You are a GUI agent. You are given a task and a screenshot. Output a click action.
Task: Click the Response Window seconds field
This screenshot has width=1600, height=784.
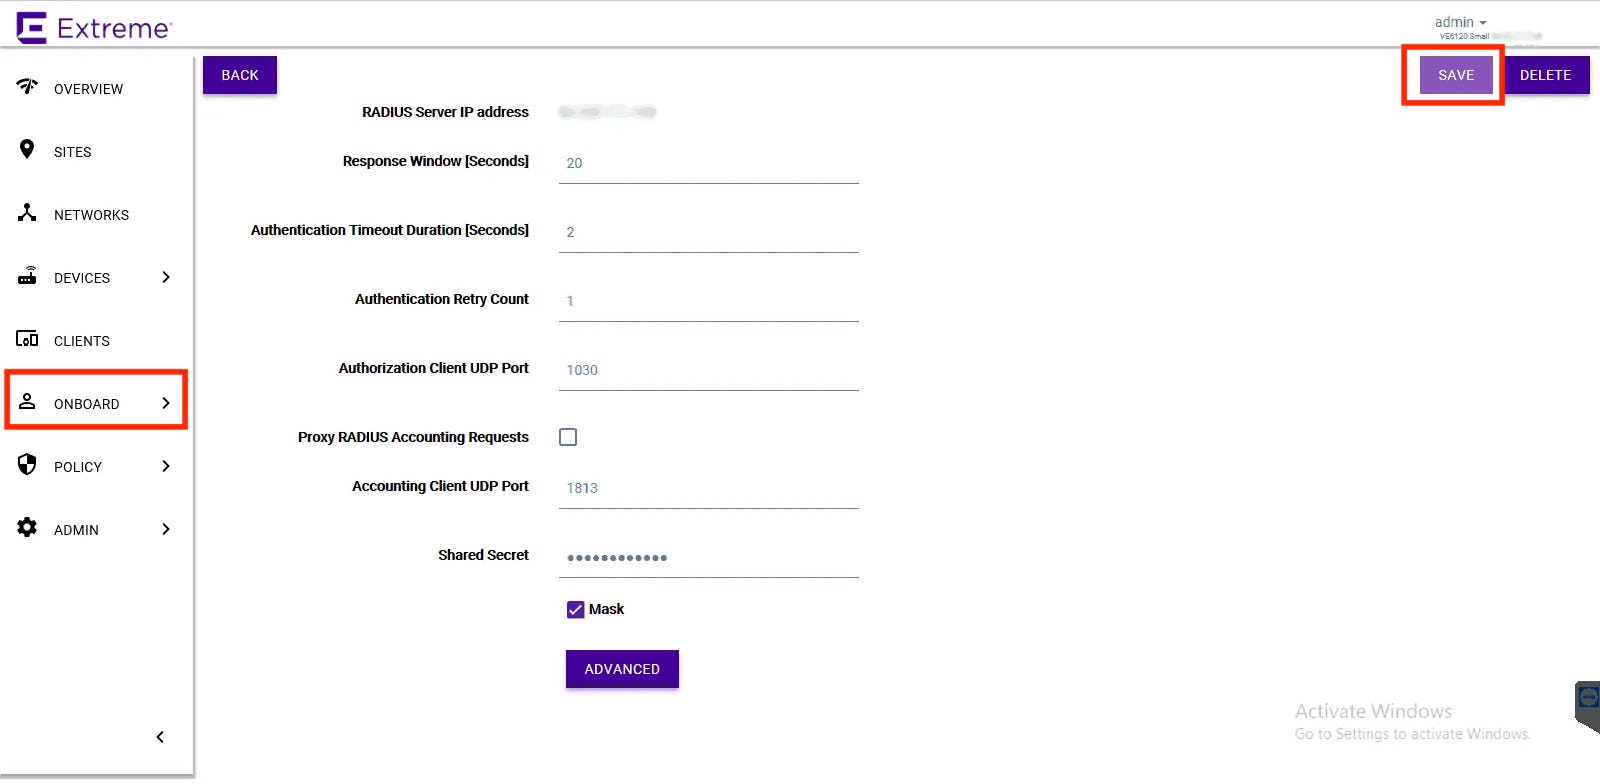pos(708,163)
